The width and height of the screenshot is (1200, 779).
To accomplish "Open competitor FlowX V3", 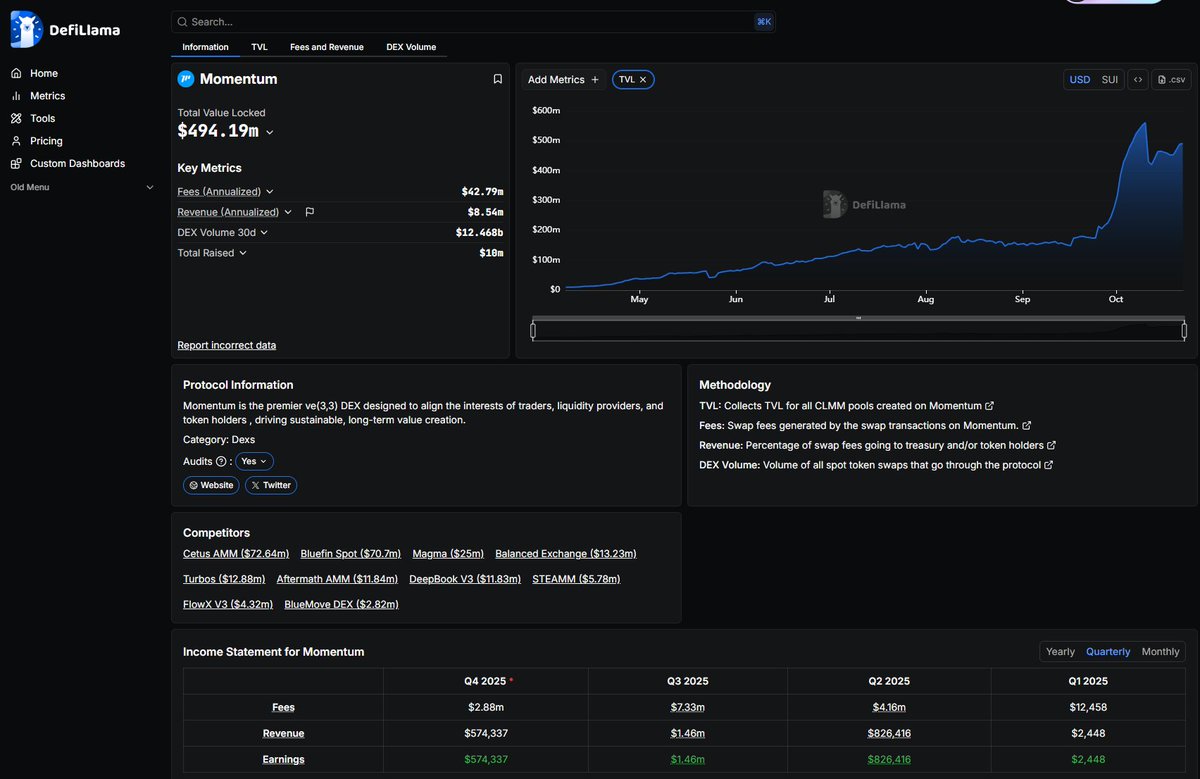I will pyautogui.click(x=228, y=604).
